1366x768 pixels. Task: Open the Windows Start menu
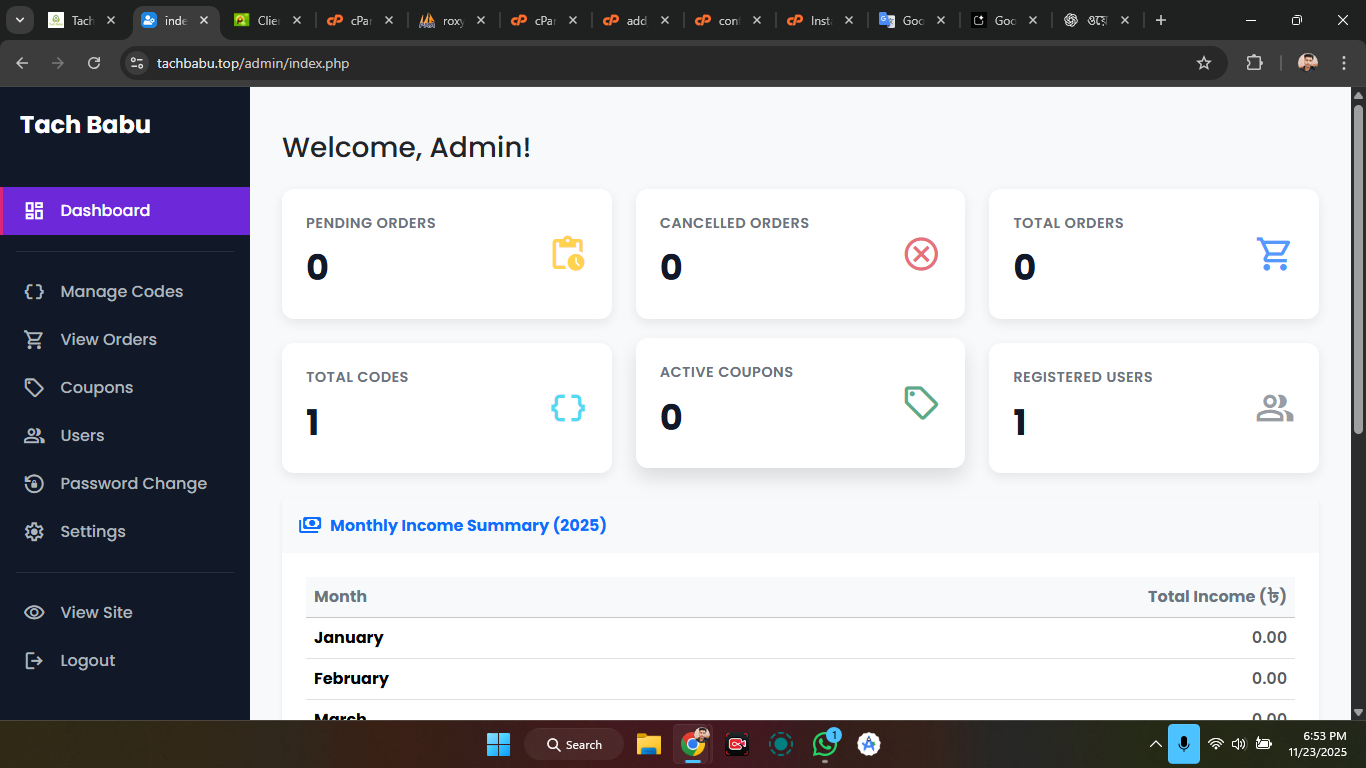(498, 744)
